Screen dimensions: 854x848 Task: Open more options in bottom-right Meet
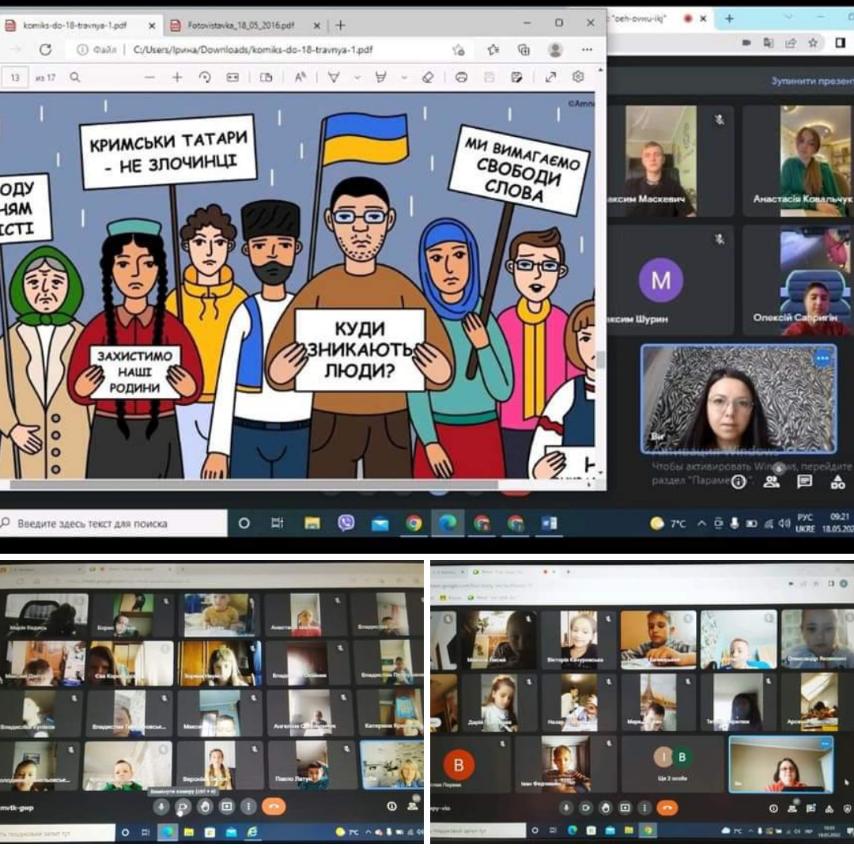[645, 808]
